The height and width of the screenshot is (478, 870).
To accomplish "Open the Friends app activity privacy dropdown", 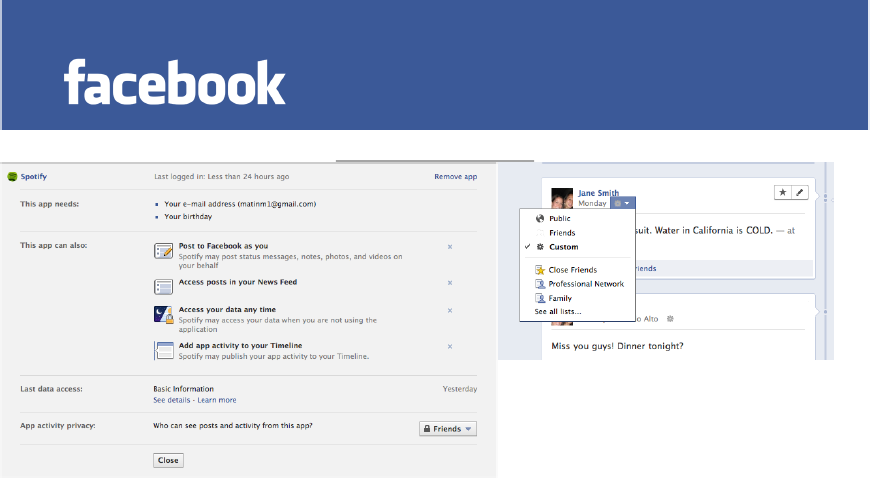I will 447,429.
